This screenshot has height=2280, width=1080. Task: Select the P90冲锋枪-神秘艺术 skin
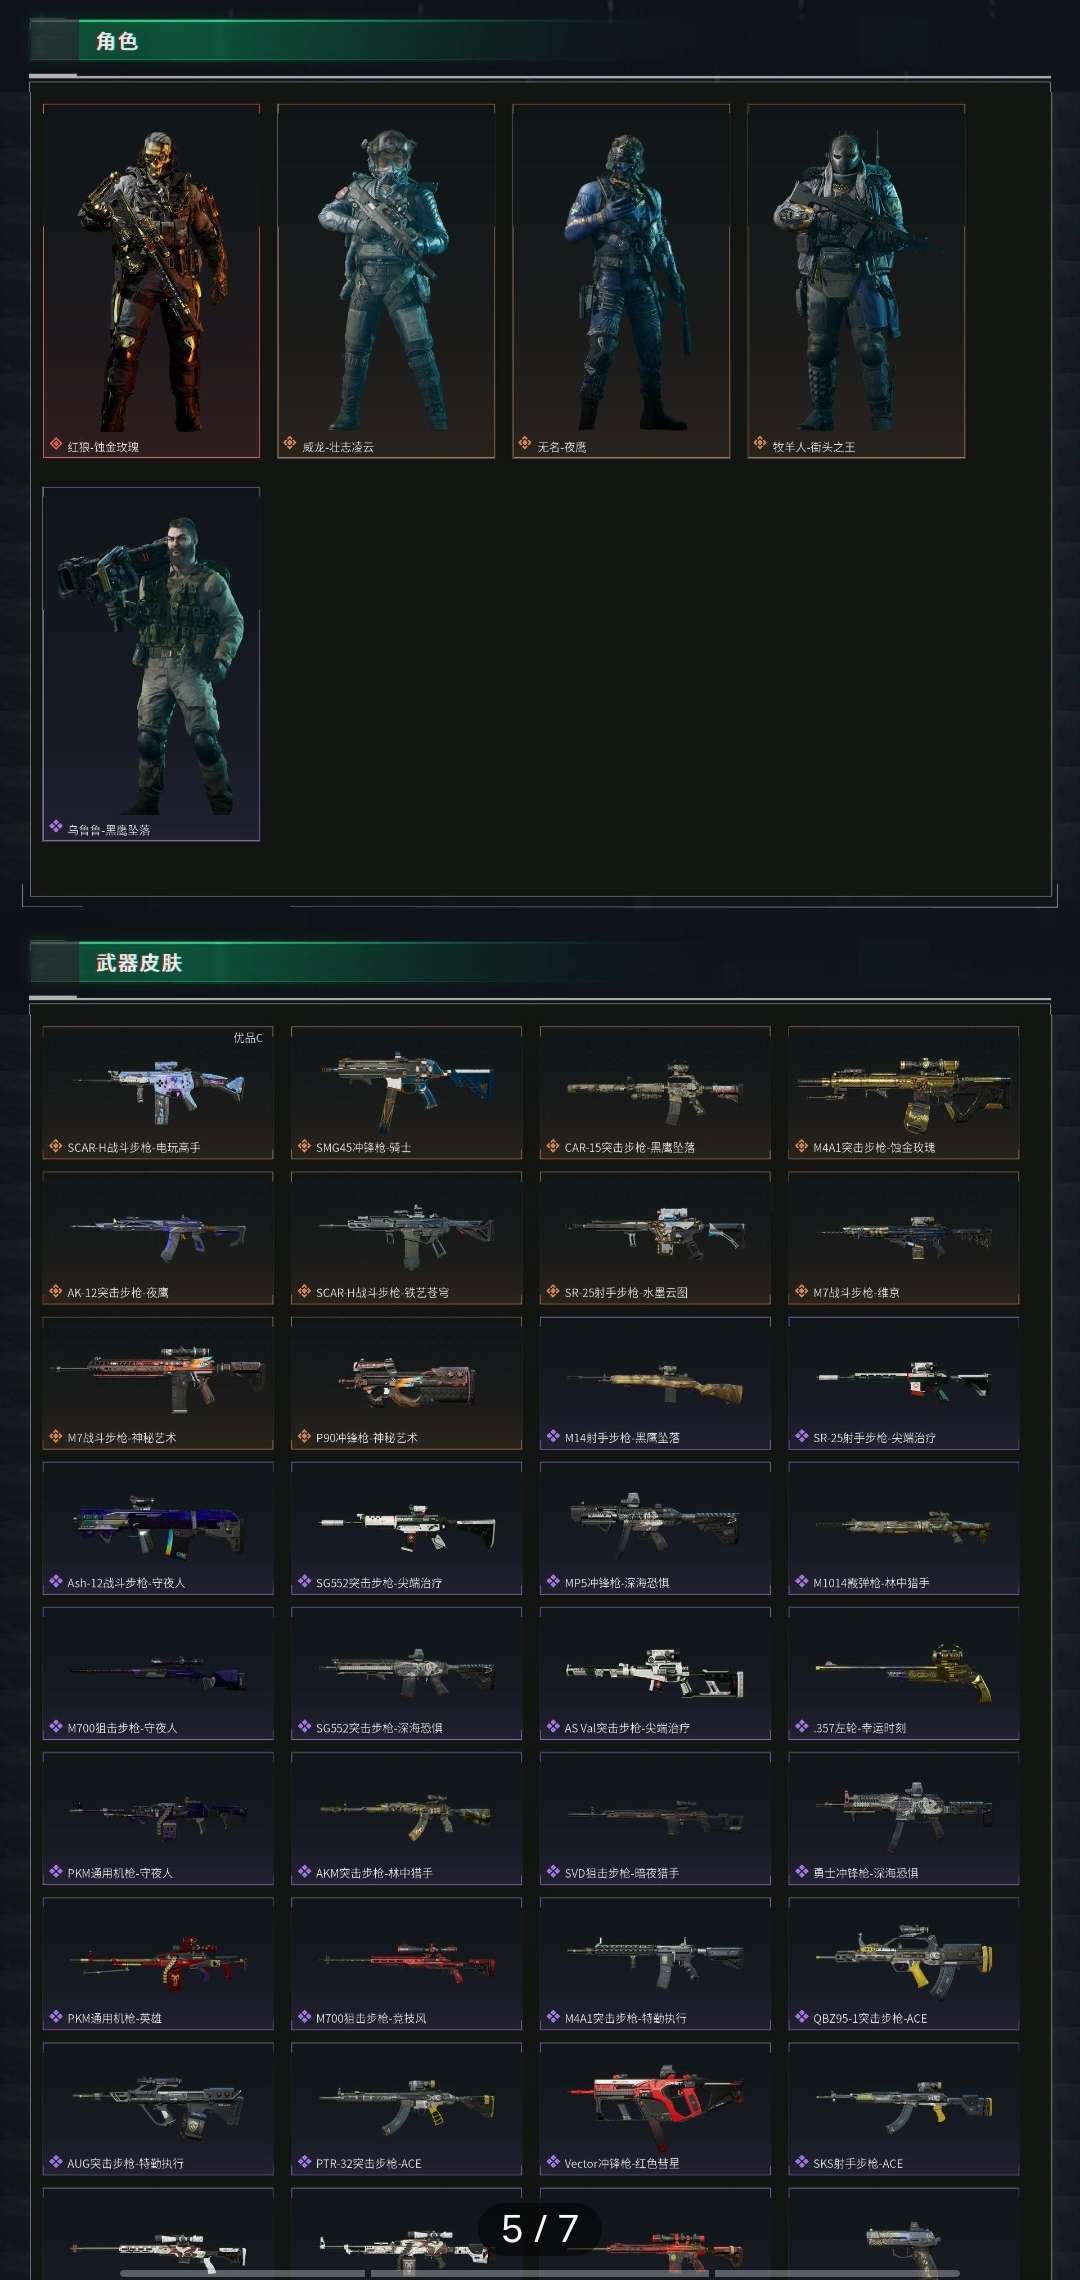[406, 1383]
